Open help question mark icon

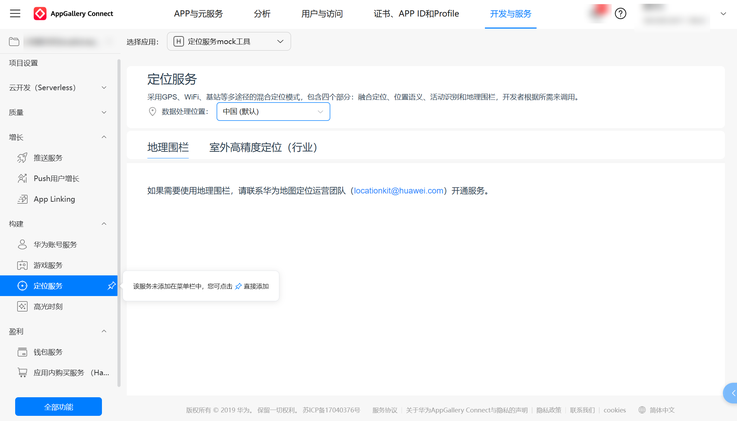click(620, 14)
